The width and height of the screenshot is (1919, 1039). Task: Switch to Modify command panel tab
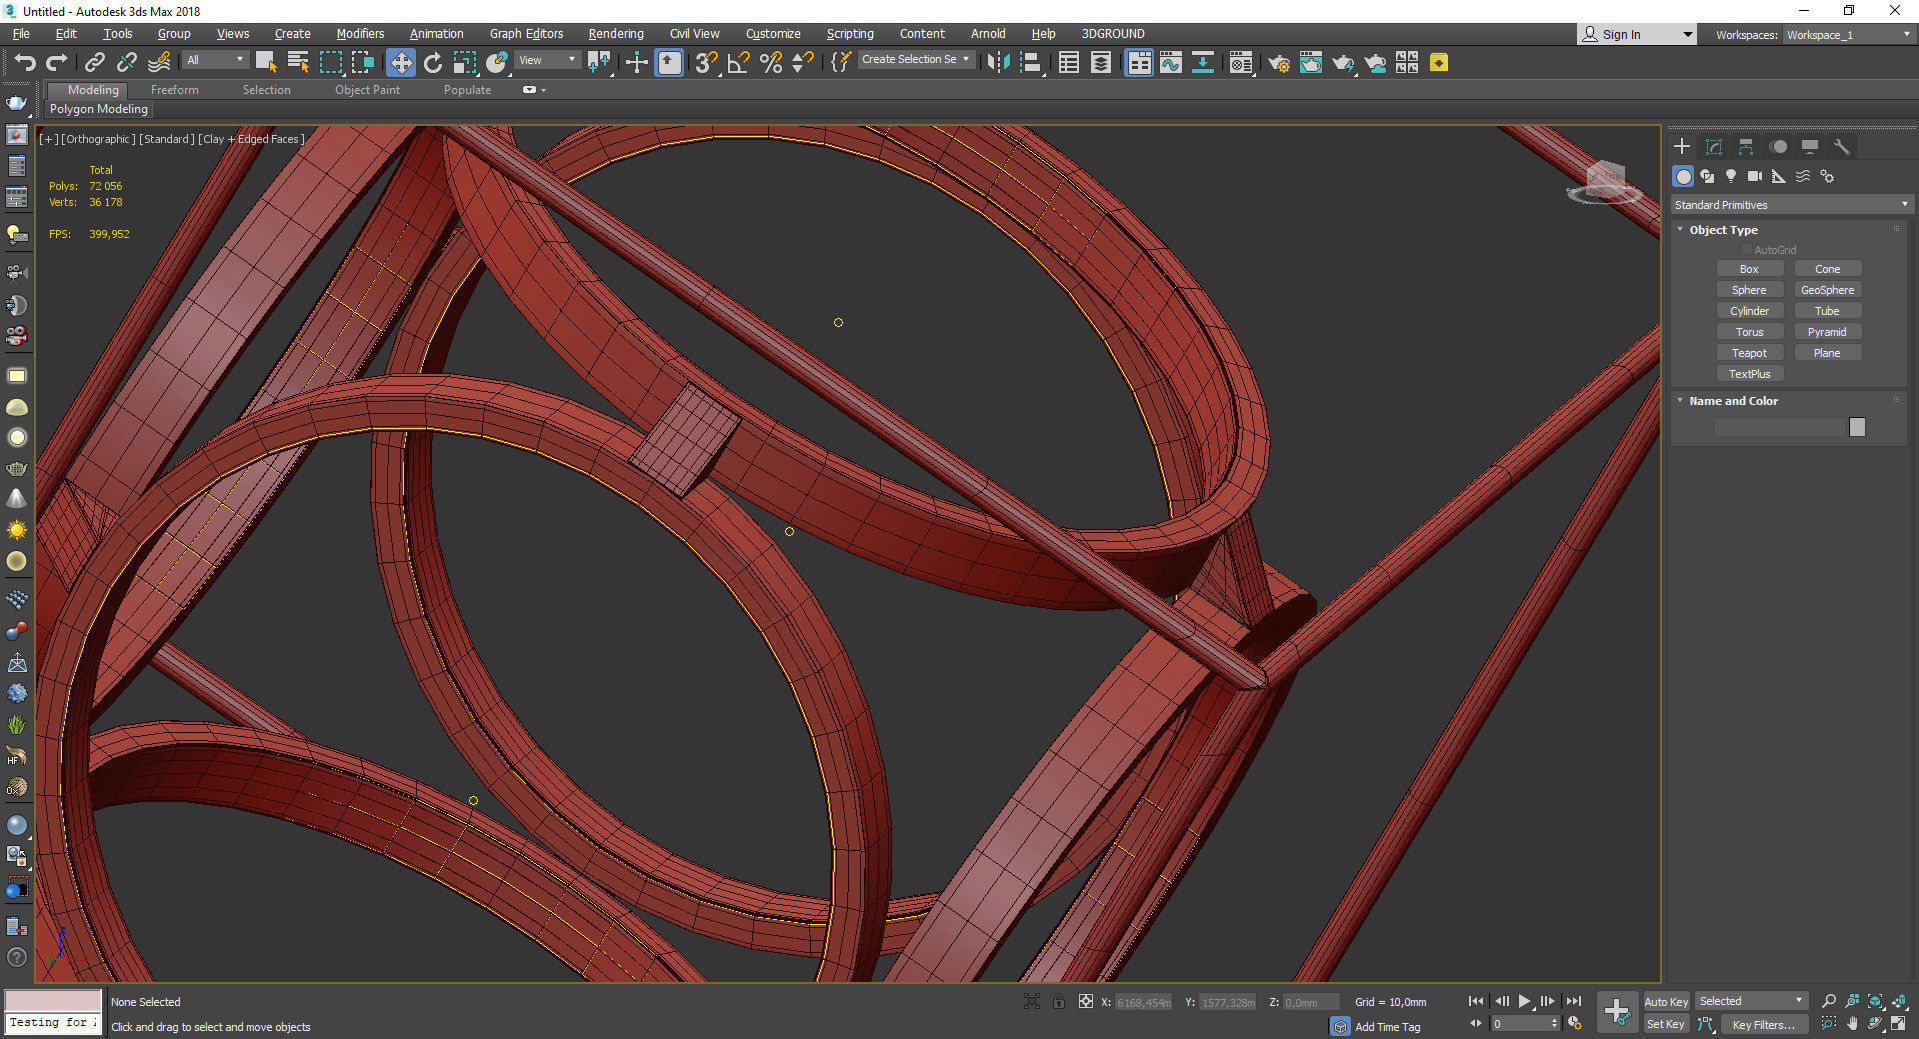point(1714,147)
